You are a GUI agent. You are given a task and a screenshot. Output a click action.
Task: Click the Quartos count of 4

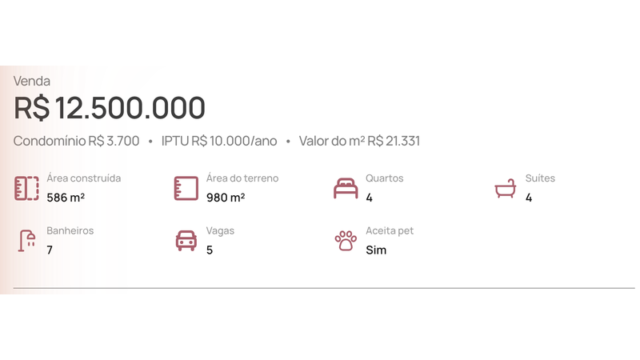click(369, 198)
